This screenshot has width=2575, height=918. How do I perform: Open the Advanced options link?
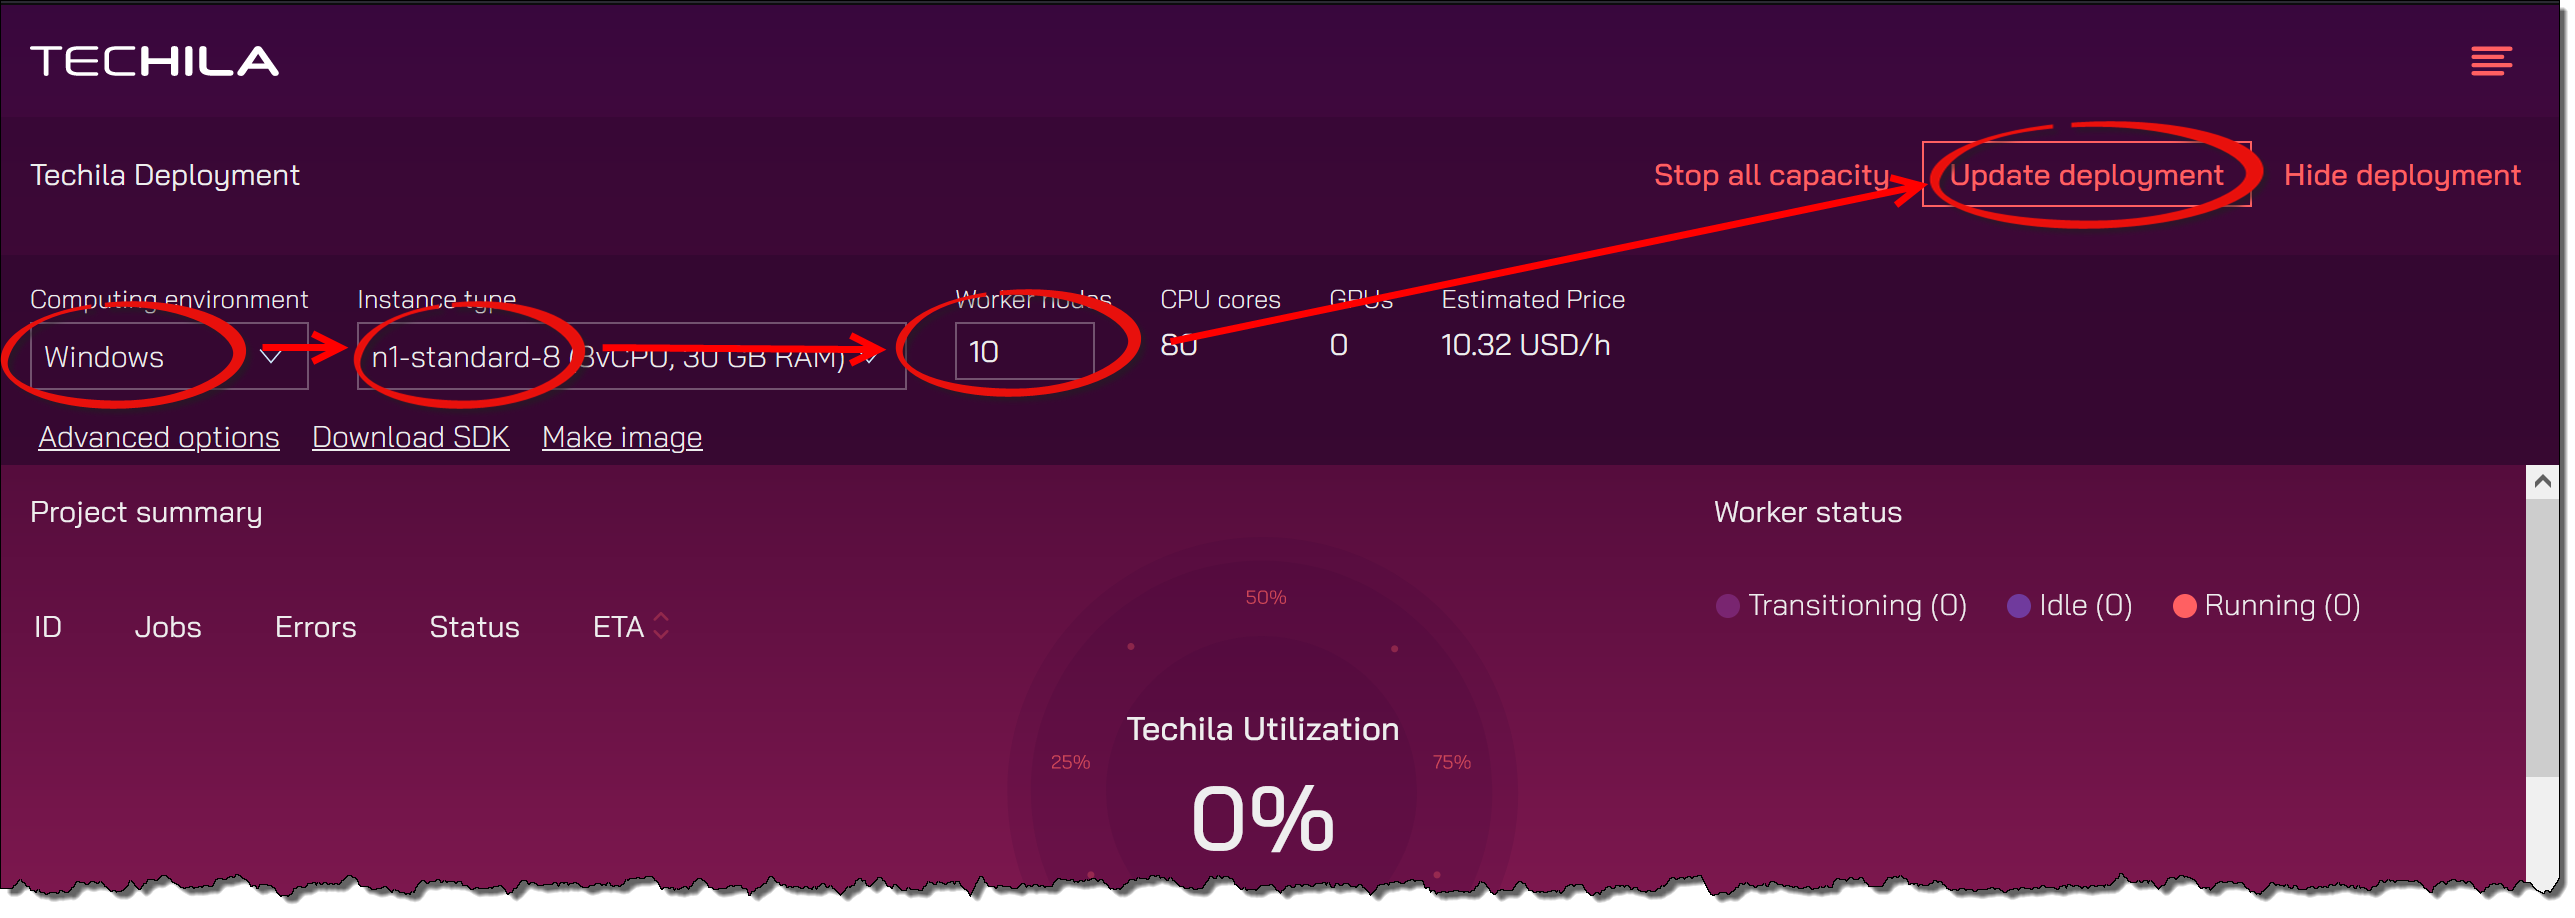pos(159,438)
